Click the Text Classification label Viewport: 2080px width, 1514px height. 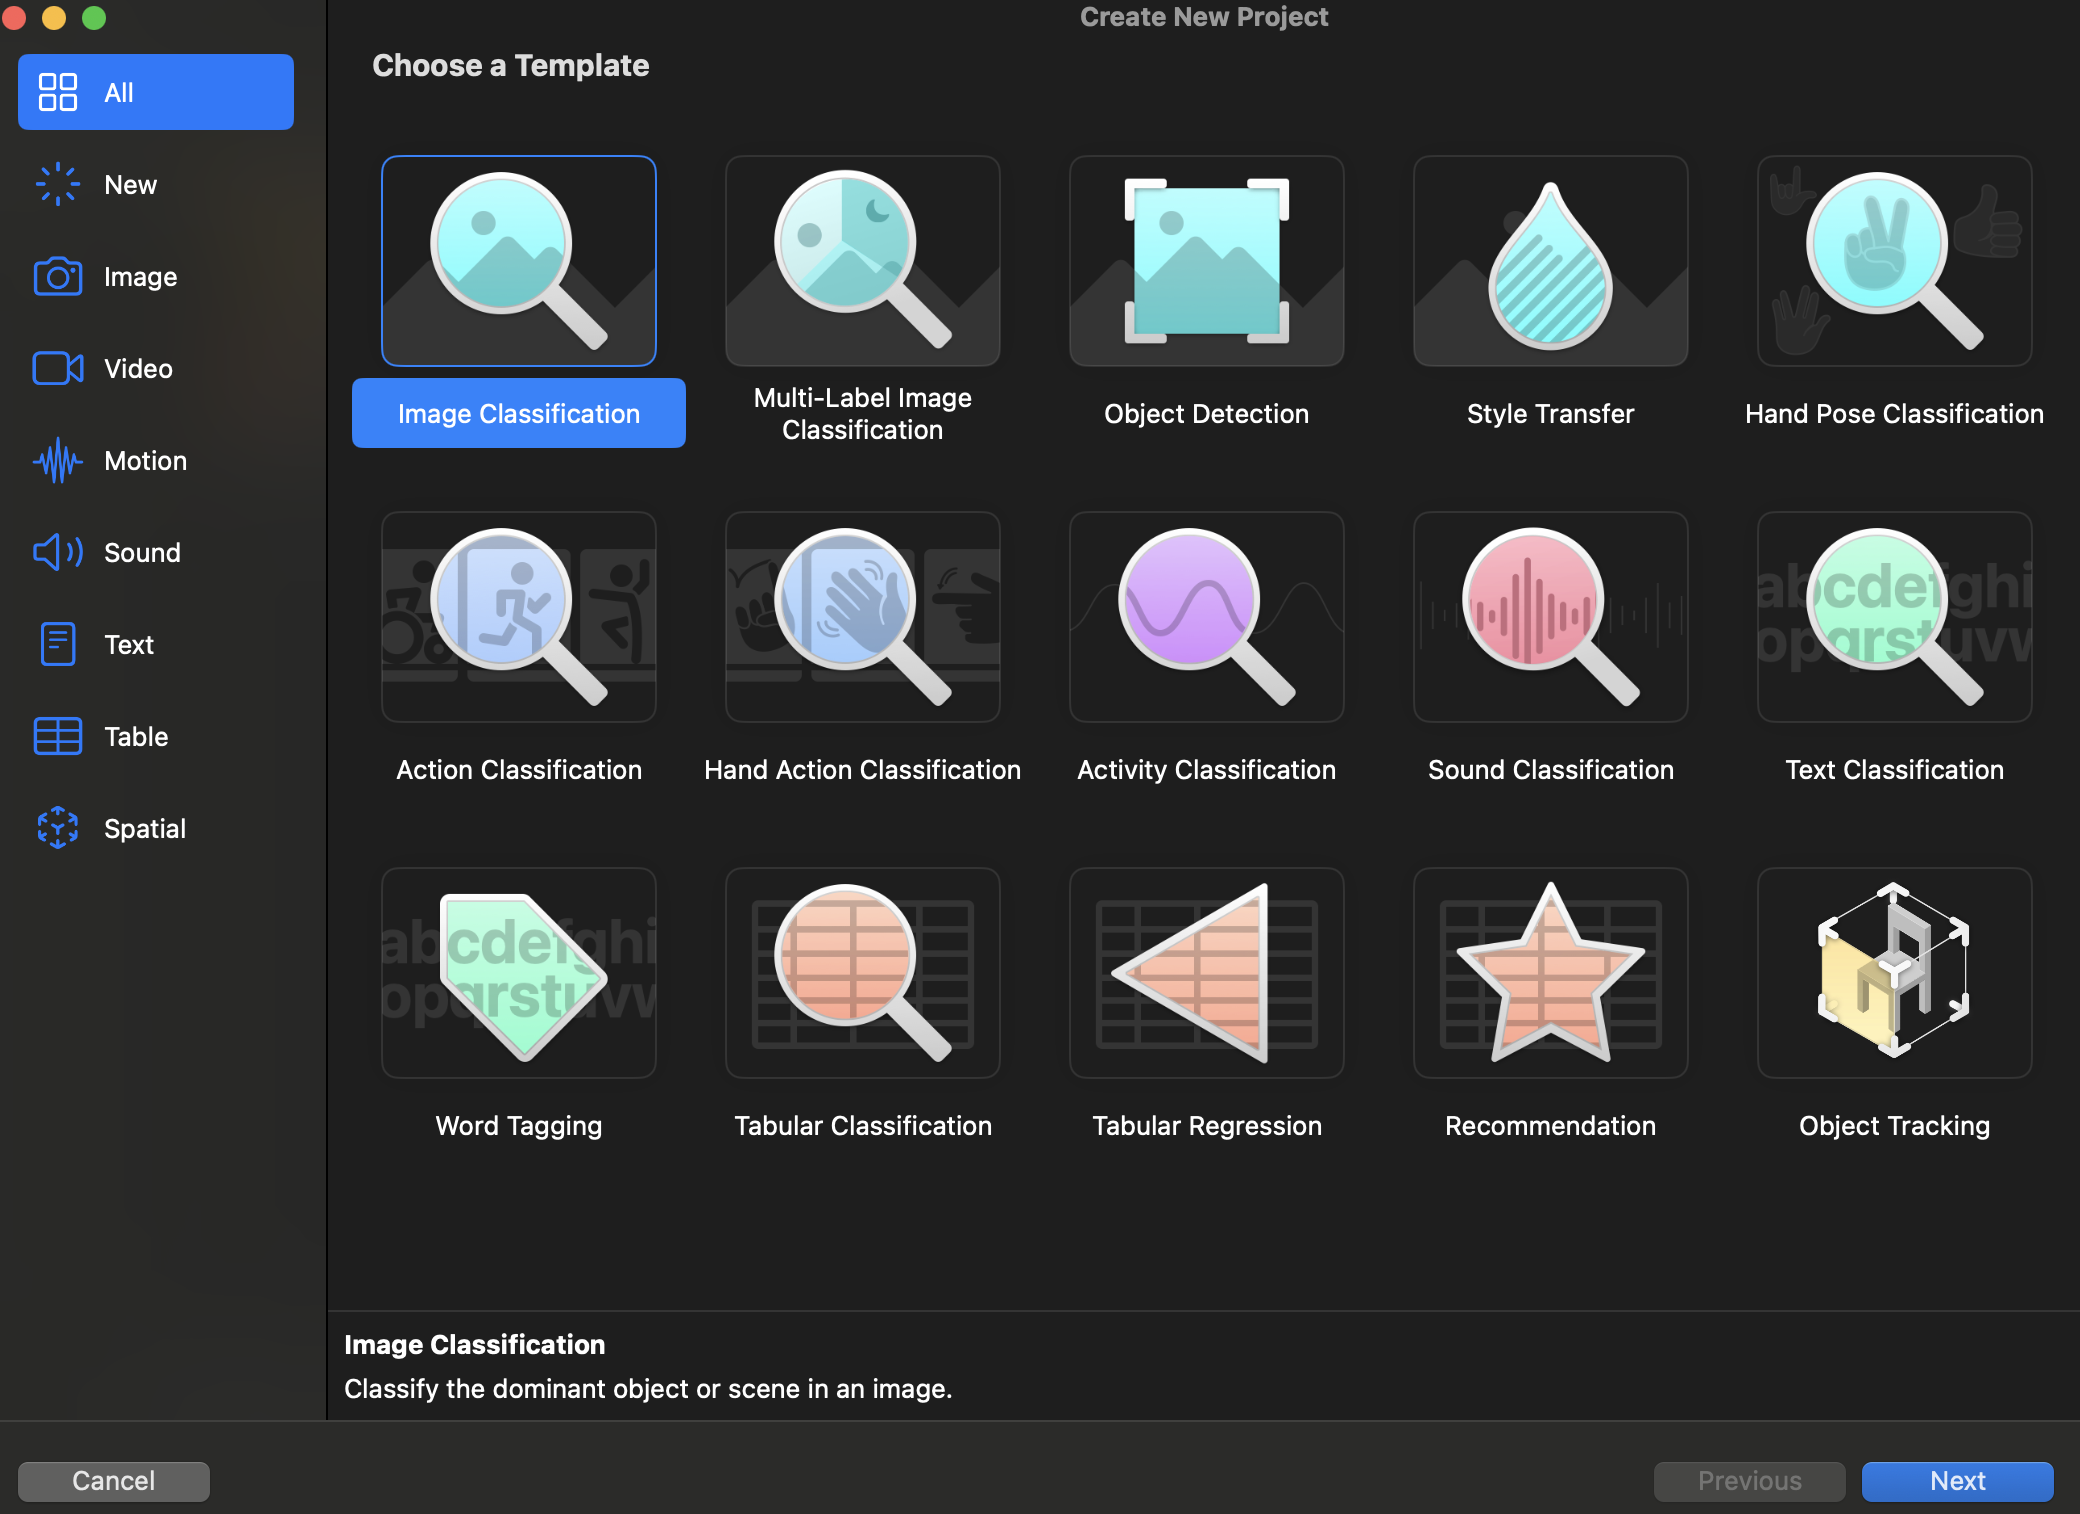tap(1894, 770)
